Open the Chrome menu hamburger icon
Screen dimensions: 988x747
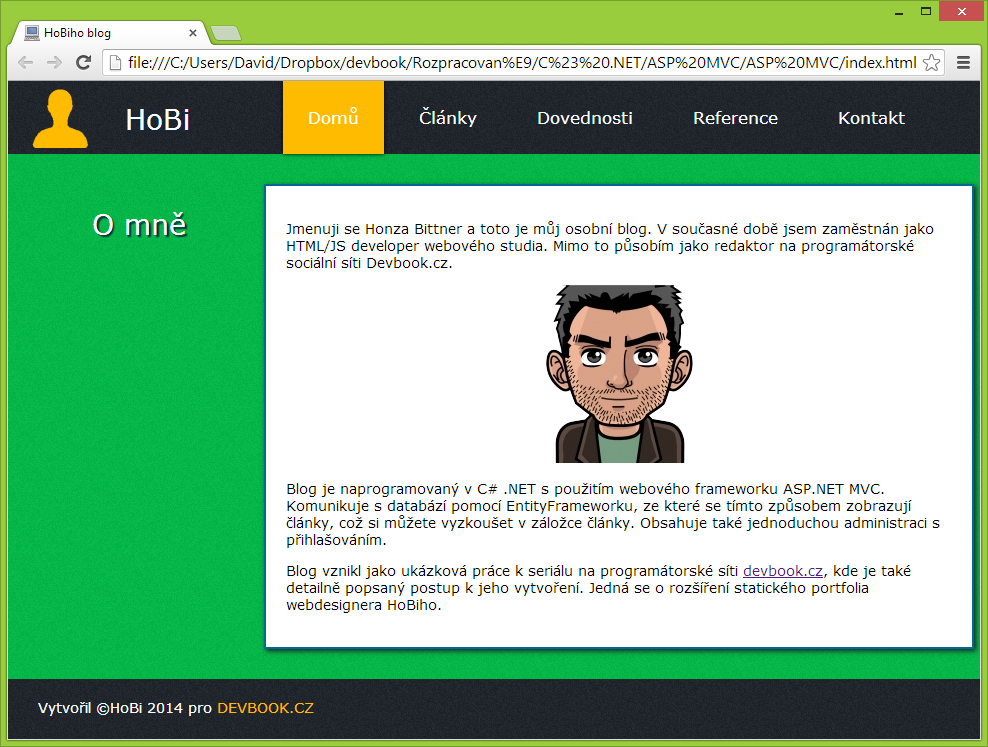963,61
